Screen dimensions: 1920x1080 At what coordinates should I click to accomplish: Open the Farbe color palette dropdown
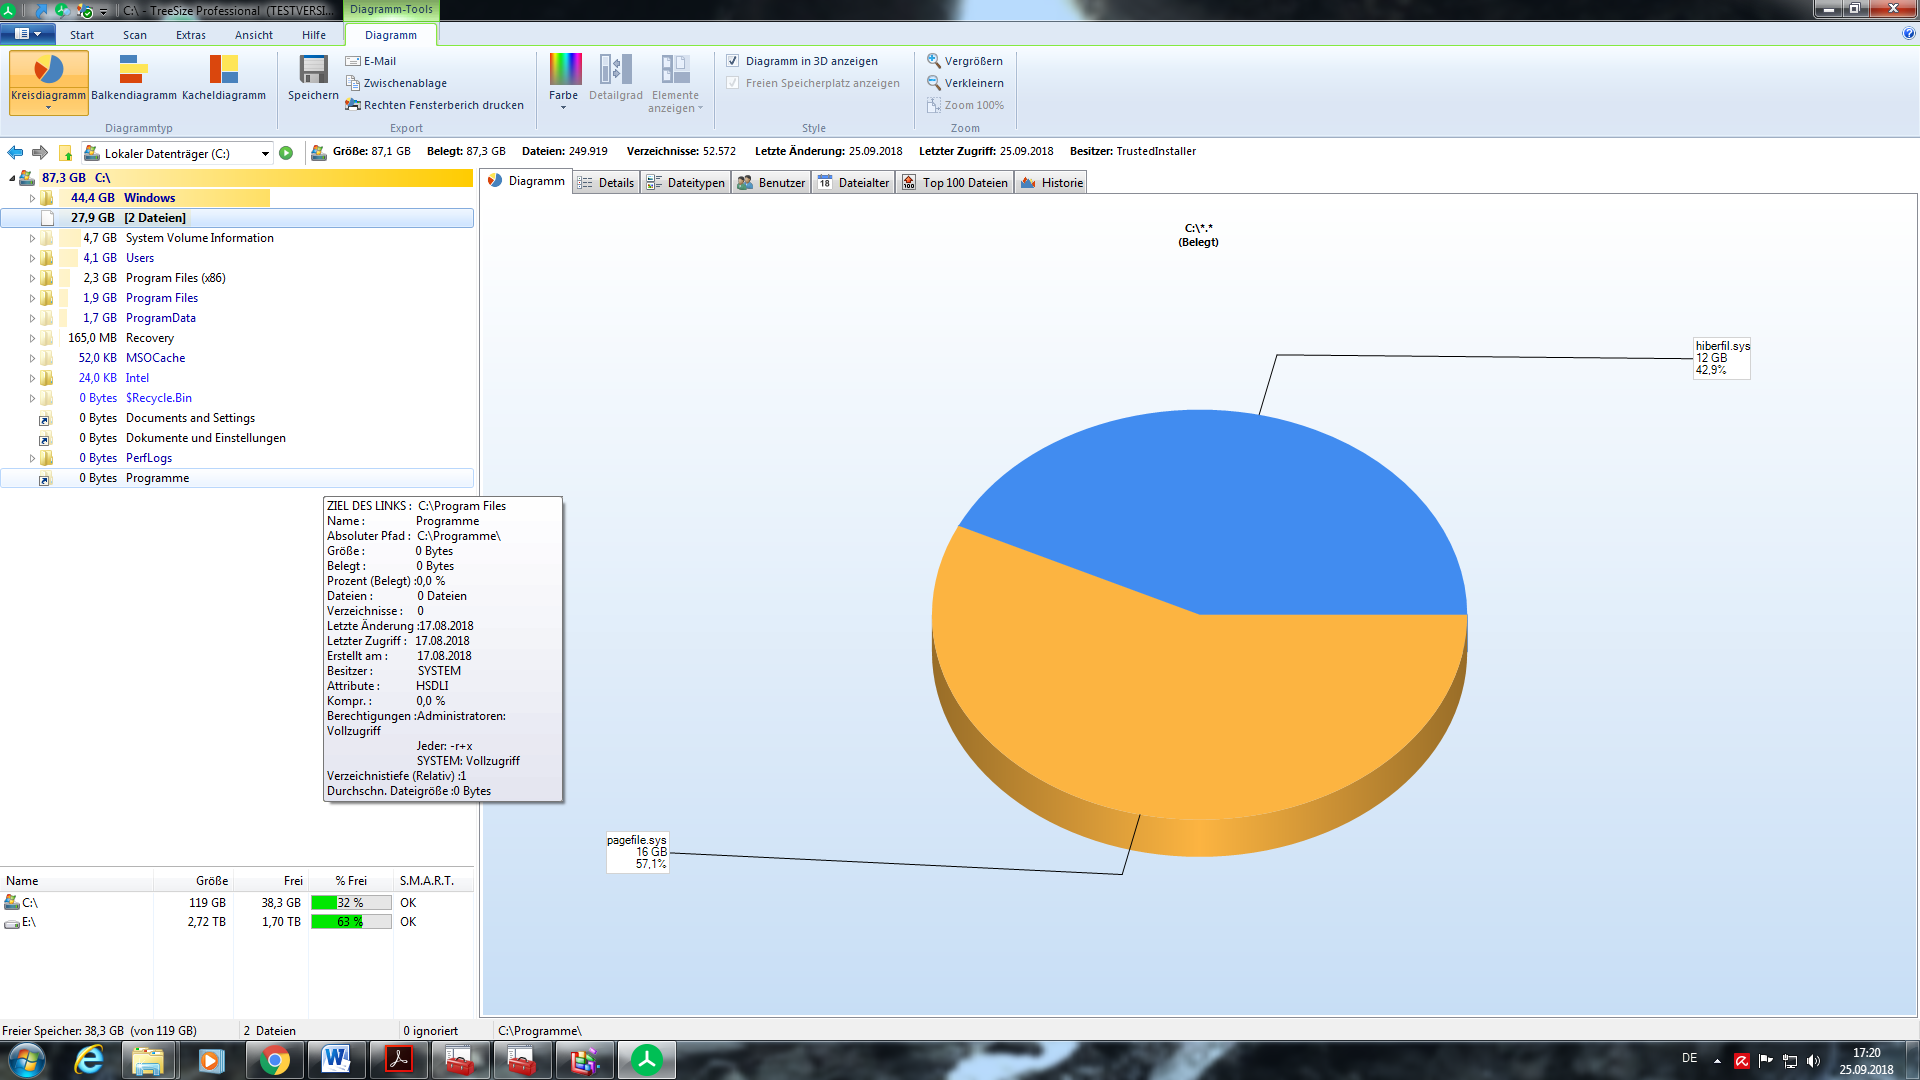click(x=564, y=80)
